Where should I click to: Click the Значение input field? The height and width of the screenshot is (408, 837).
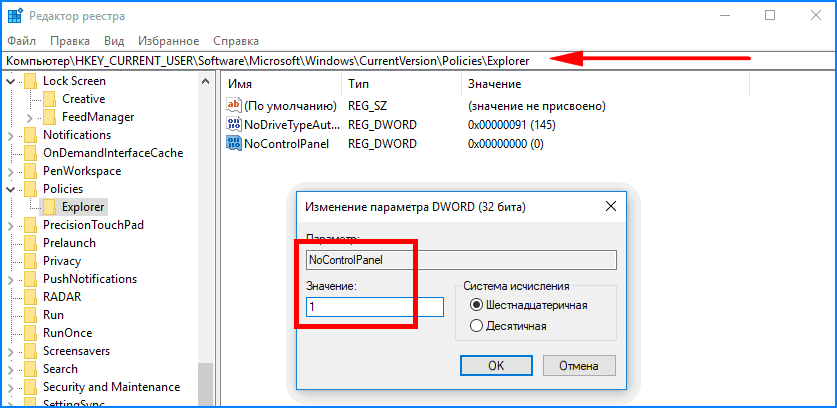[x=375, y=308]
